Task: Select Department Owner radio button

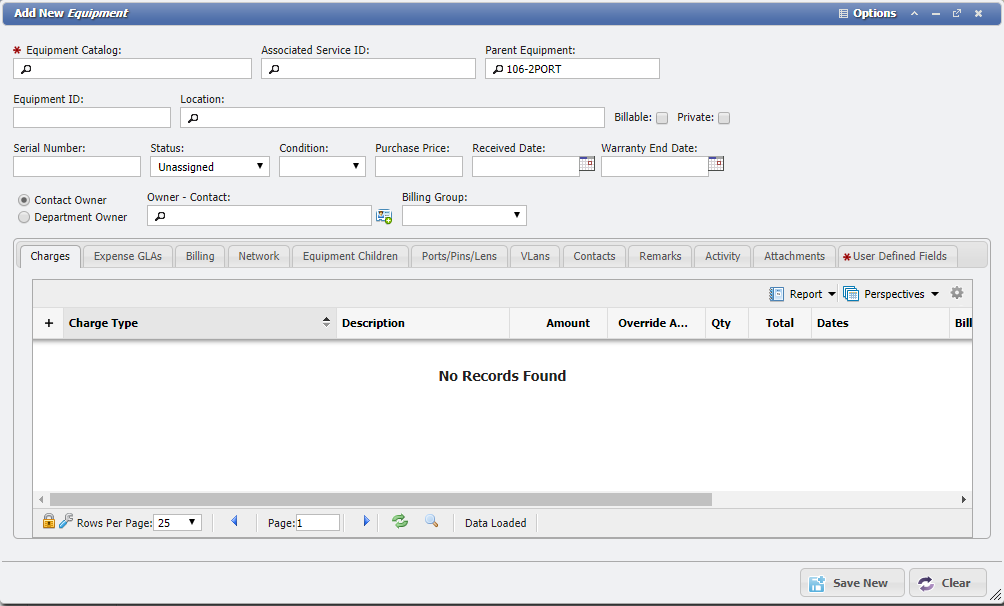Action: tap(24, 217)
